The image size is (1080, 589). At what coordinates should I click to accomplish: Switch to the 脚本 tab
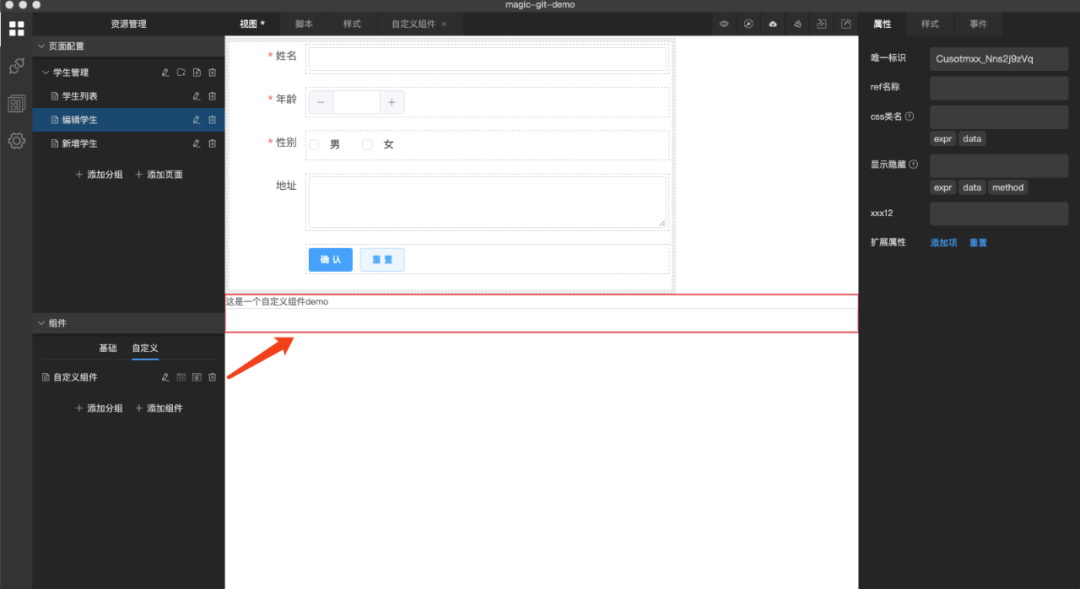click(304, 24)
